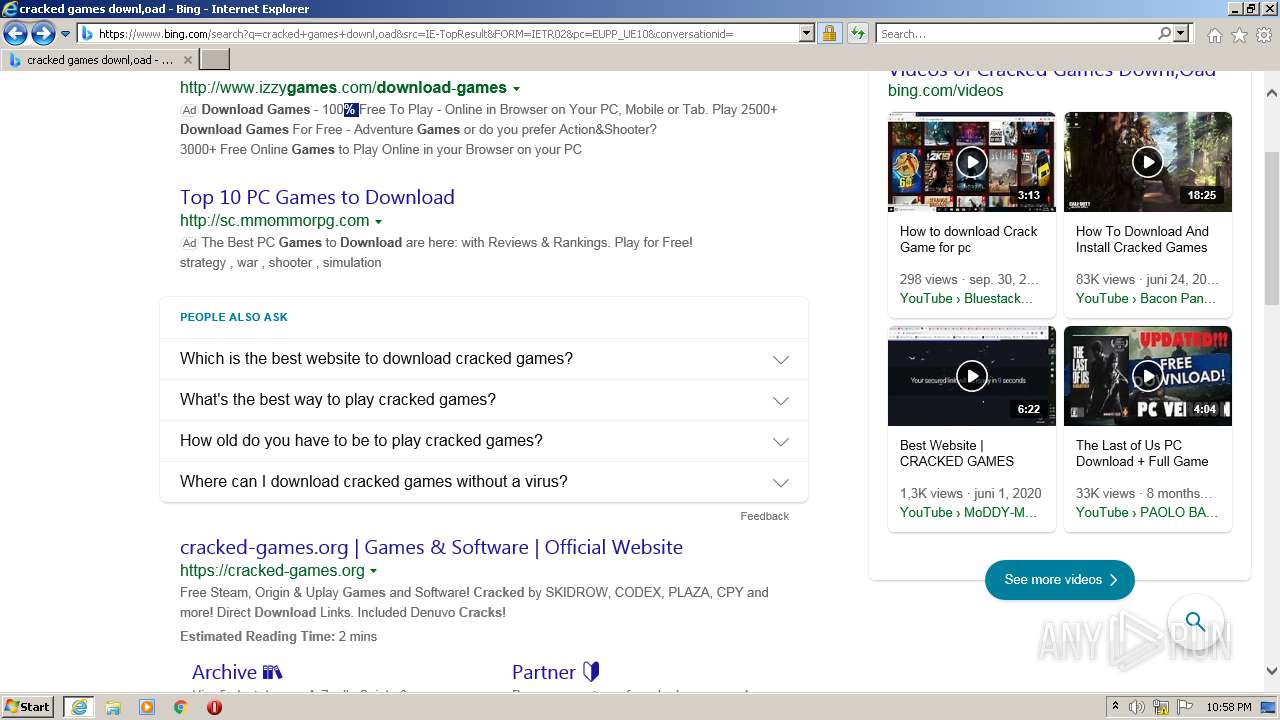Viewport: 1280px width, 720px height.
Task: Click 'YouTube › Bluestack...' source text
Action: pyautogui.click(x=966, y=298)
